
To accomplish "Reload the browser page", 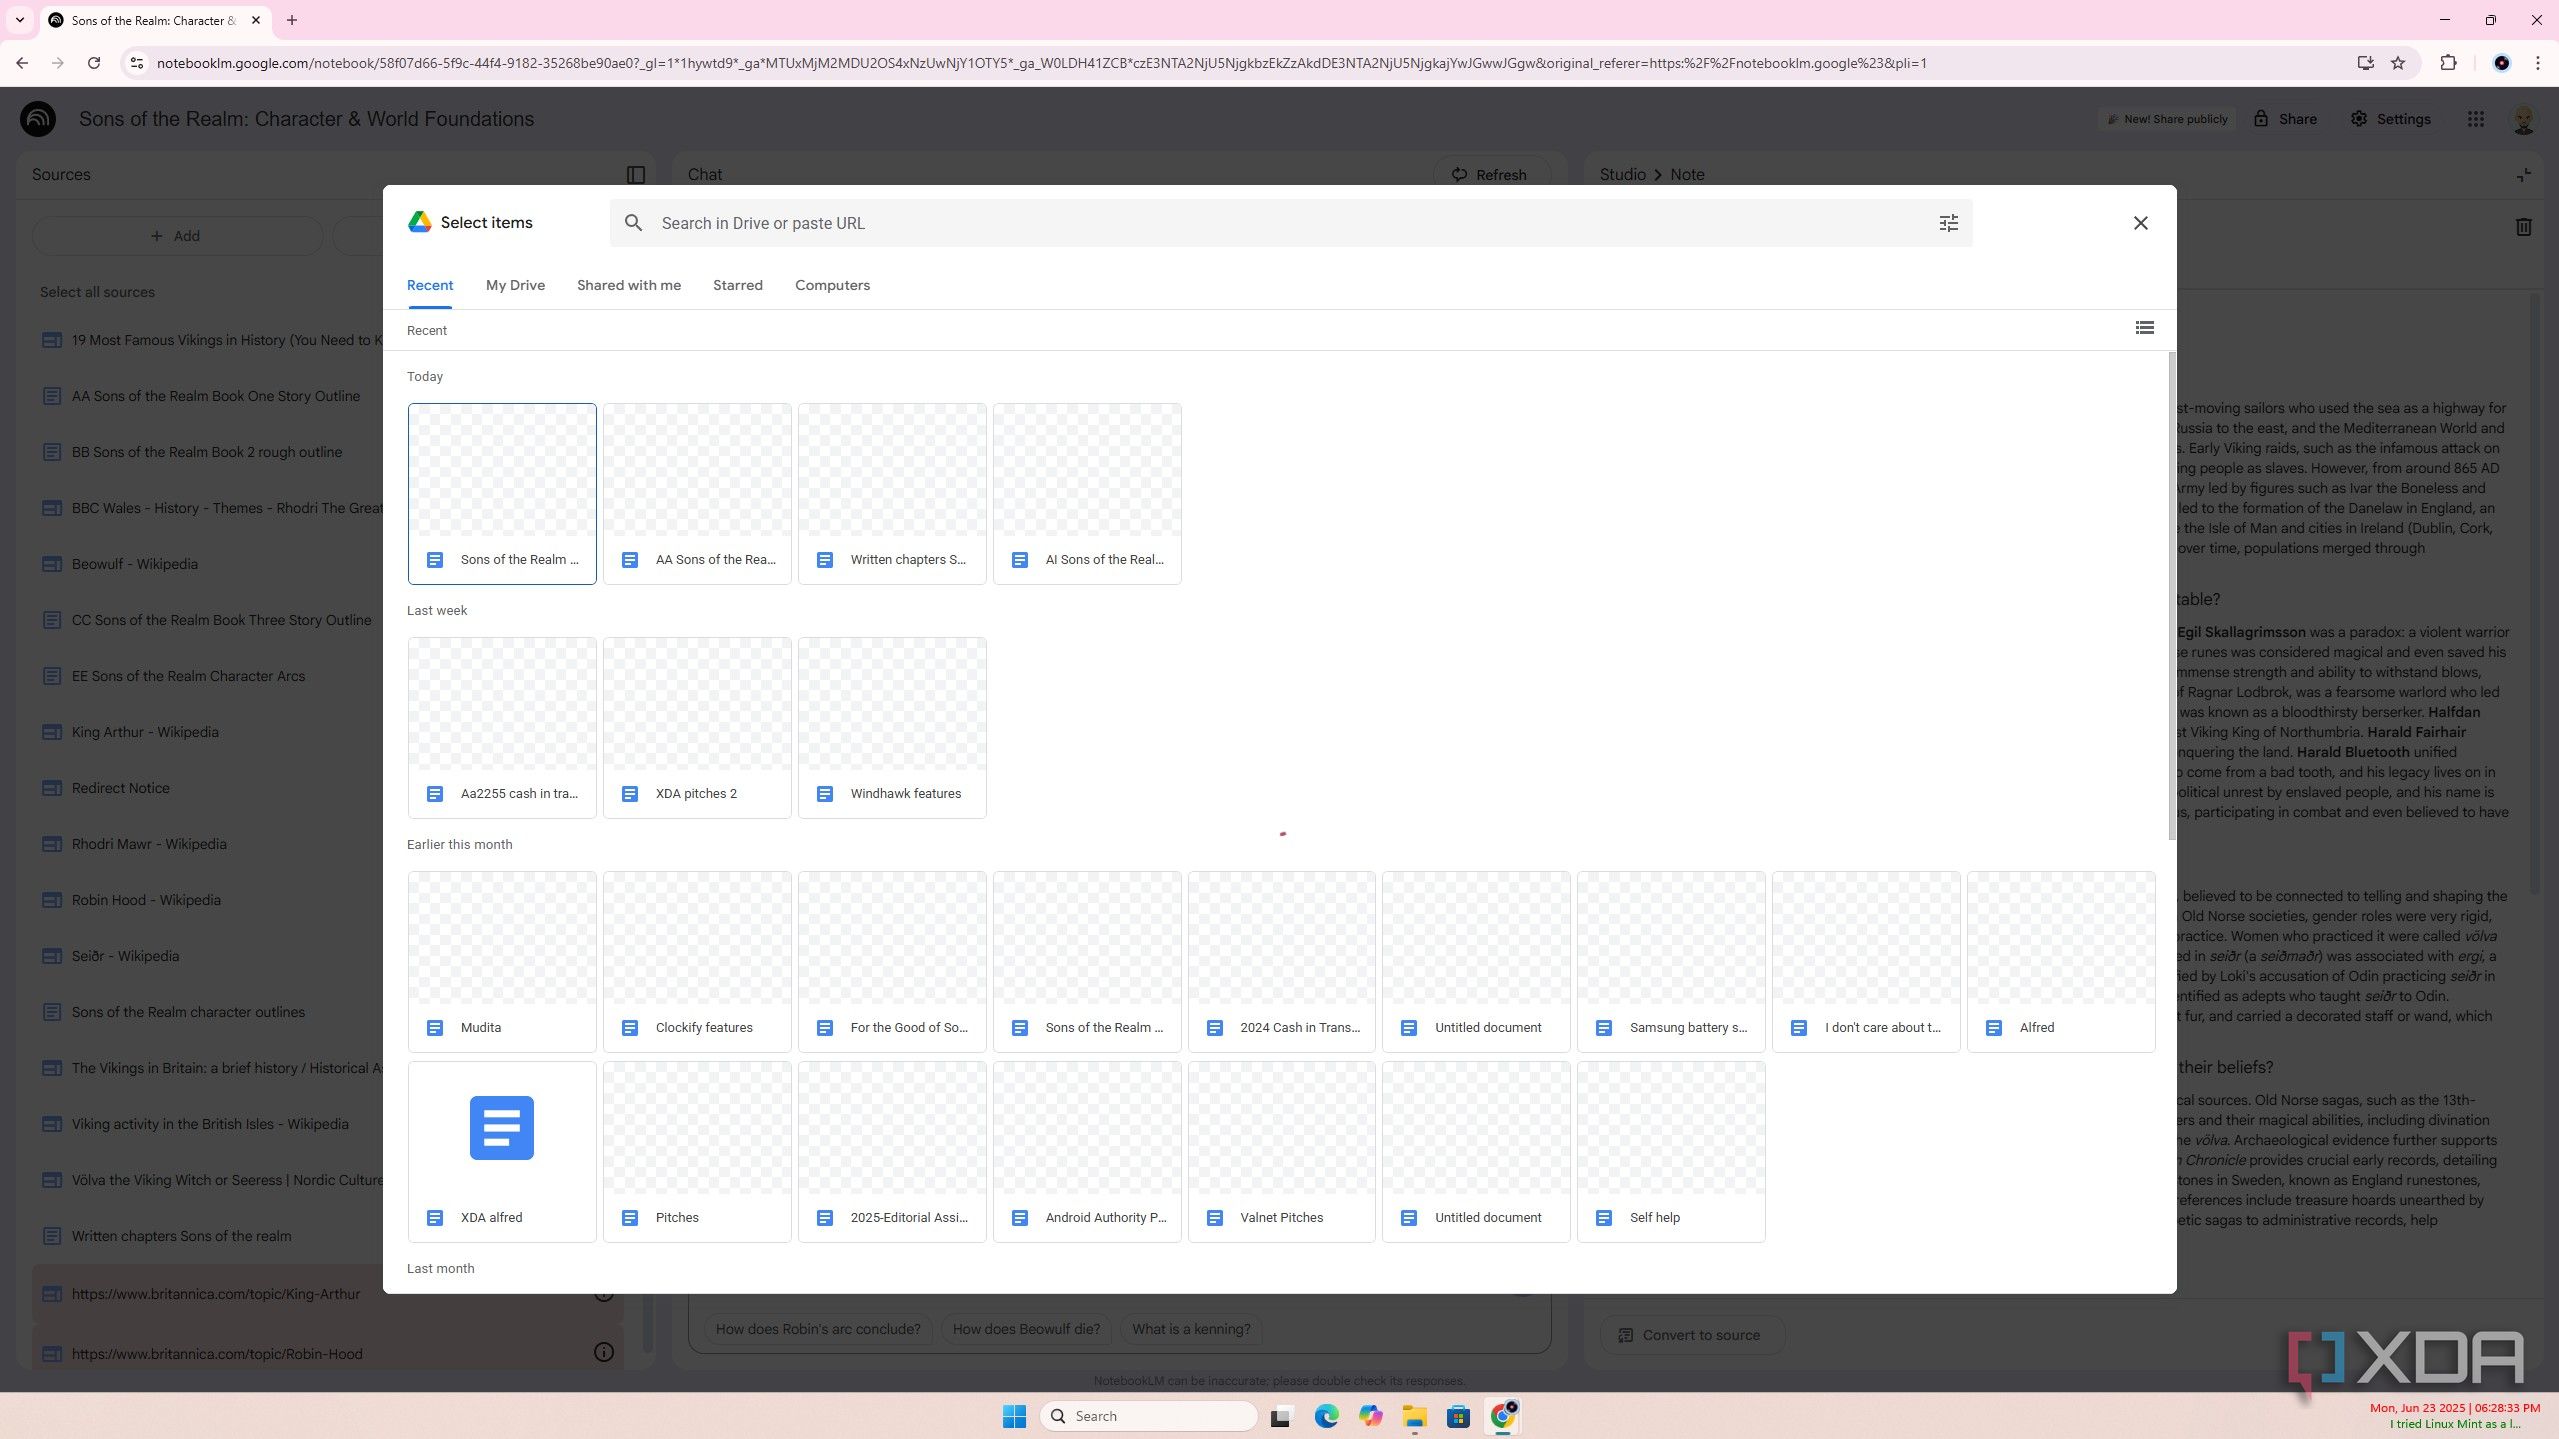I will pos(94,63).
